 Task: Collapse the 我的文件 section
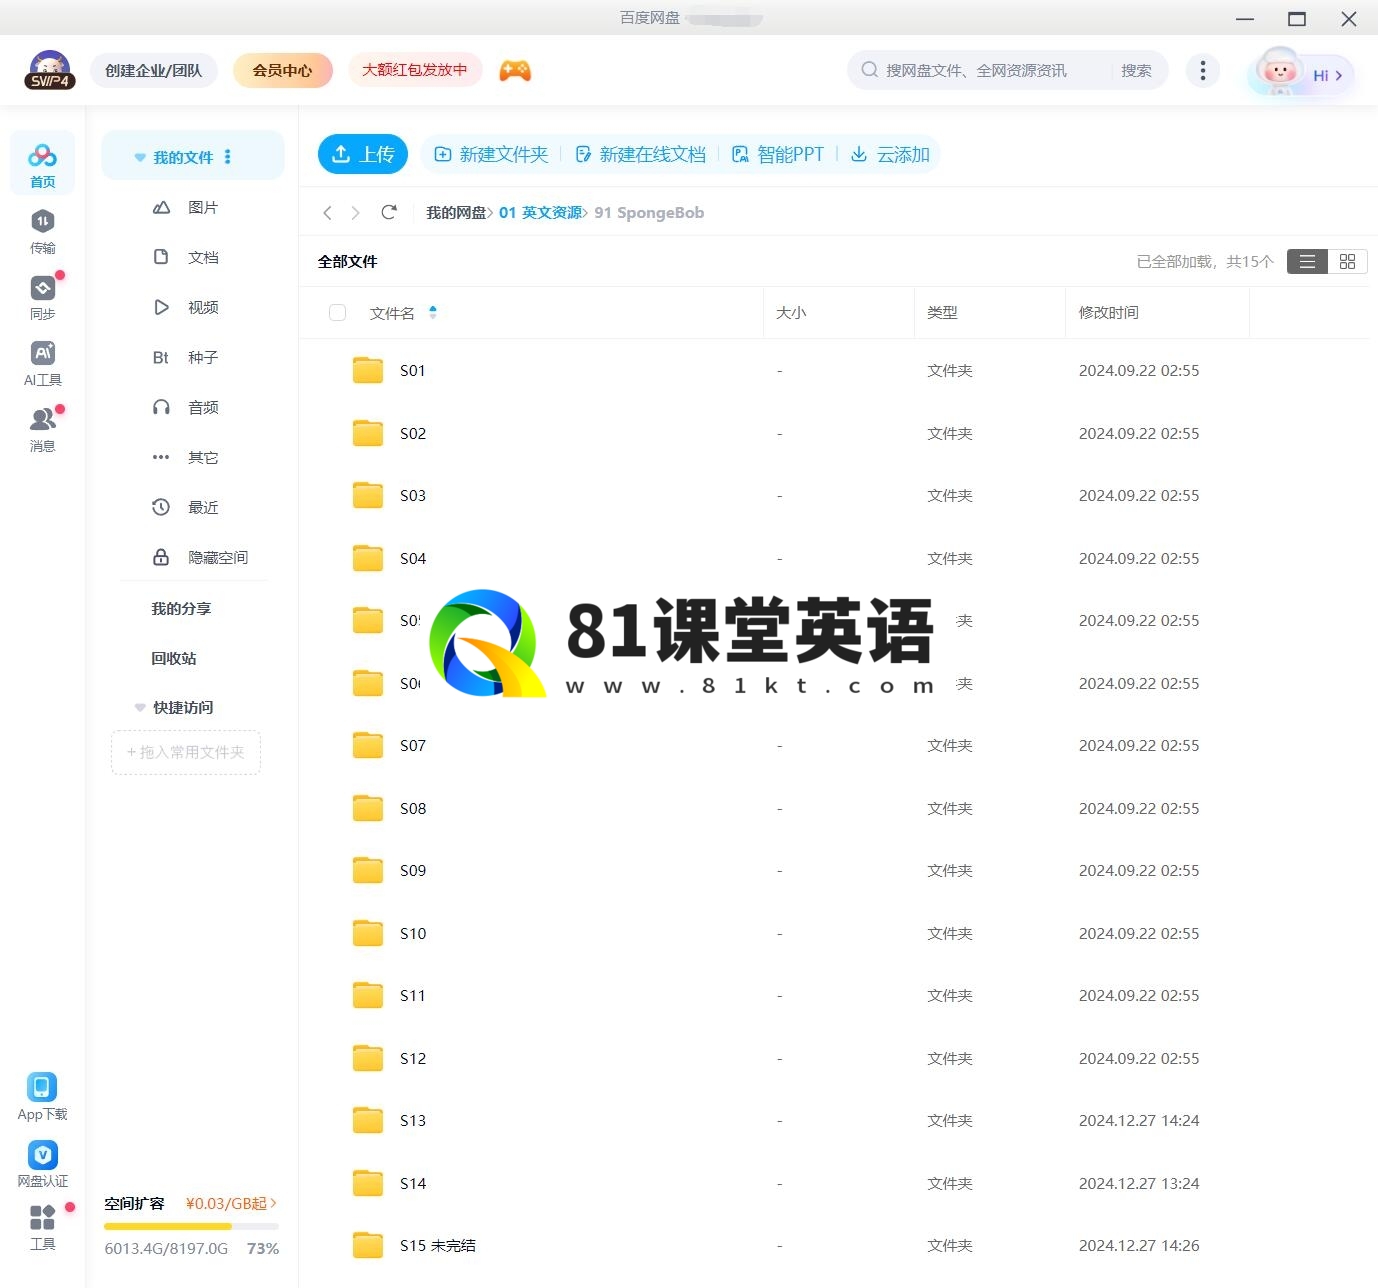140,157
